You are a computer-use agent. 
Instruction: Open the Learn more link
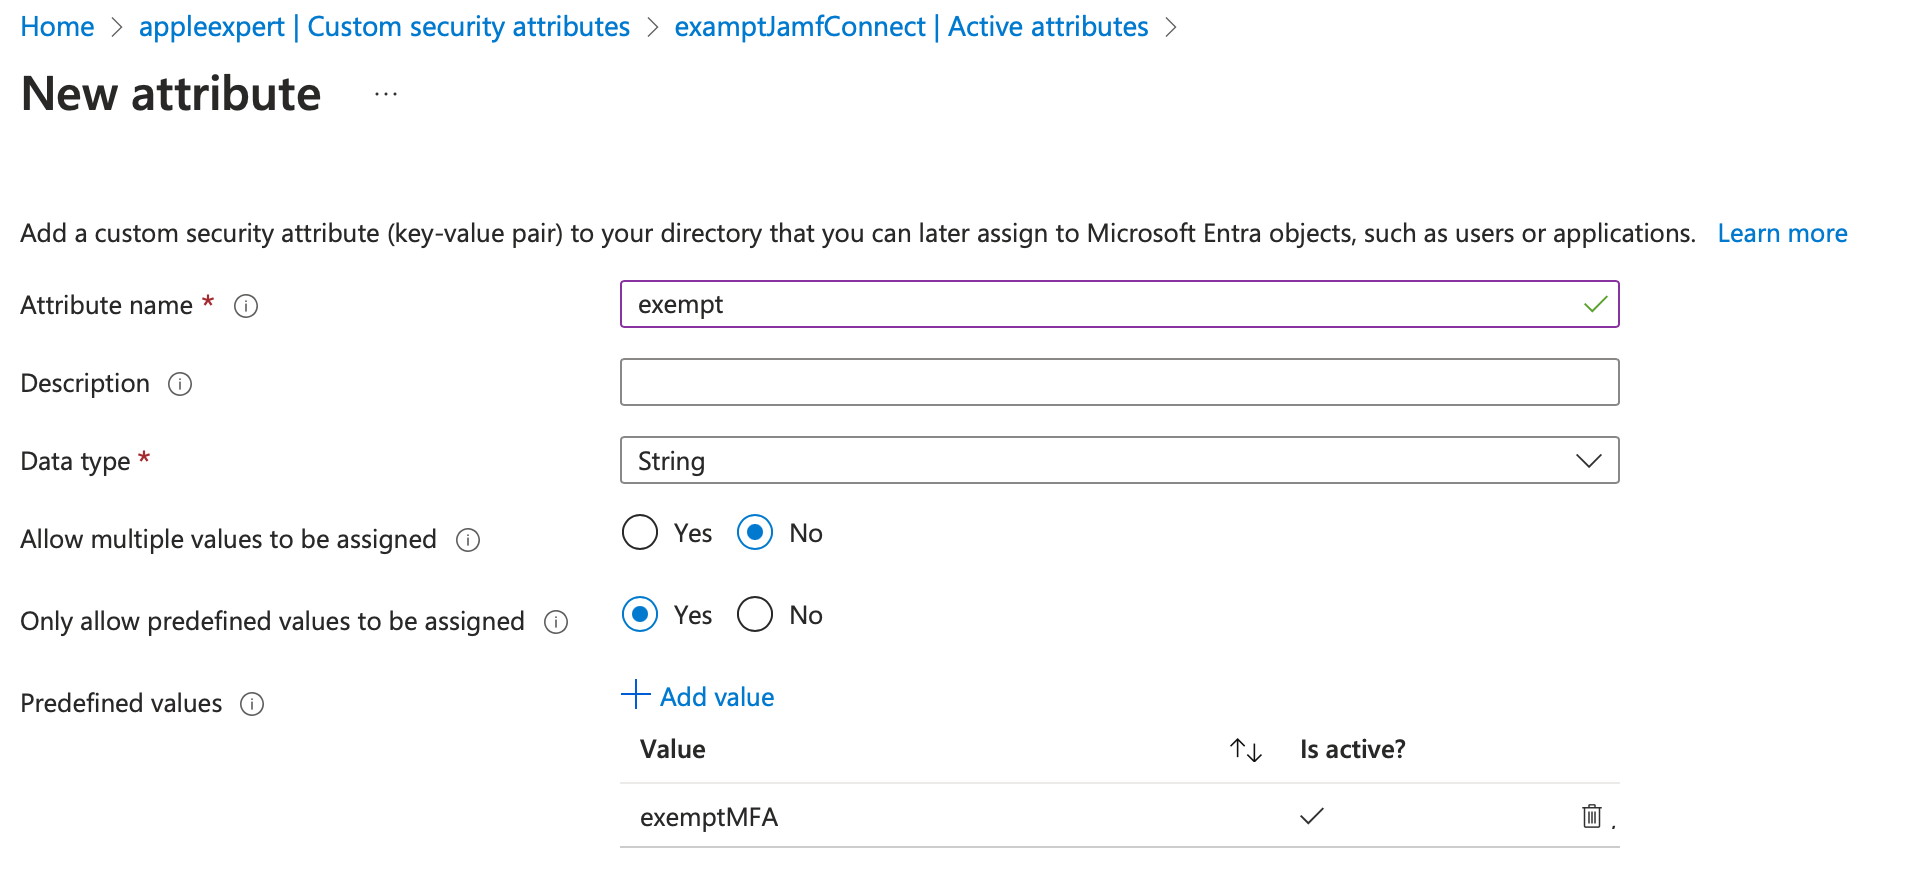point(1782,234)
